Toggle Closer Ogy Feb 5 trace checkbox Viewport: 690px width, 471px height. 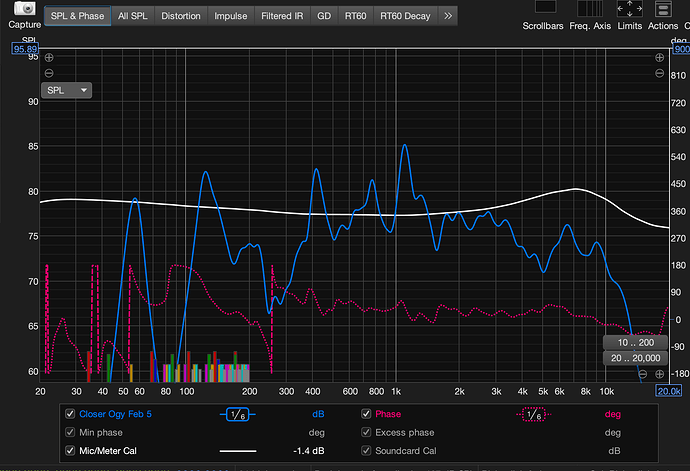pos(70,414)
